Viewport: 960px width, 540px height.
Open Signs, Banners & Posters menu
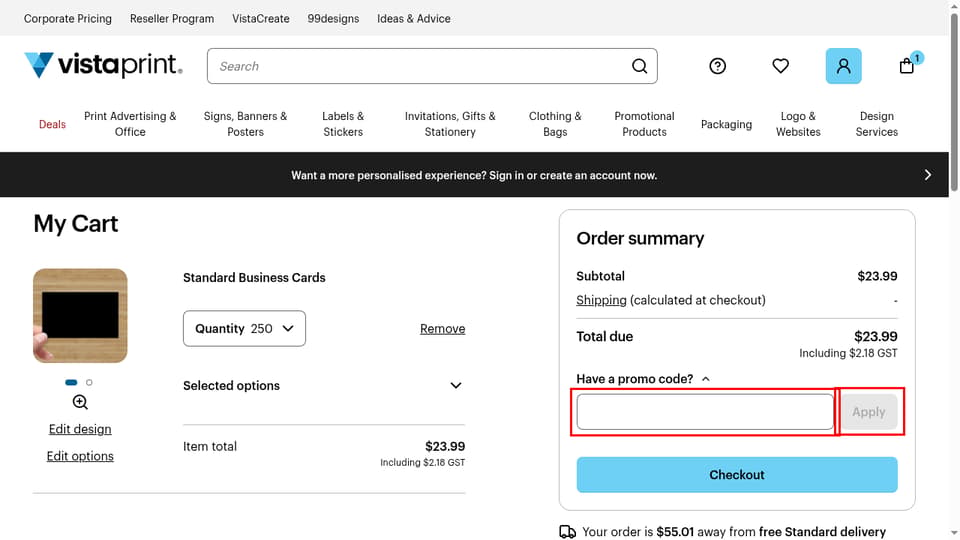[246, 124]
